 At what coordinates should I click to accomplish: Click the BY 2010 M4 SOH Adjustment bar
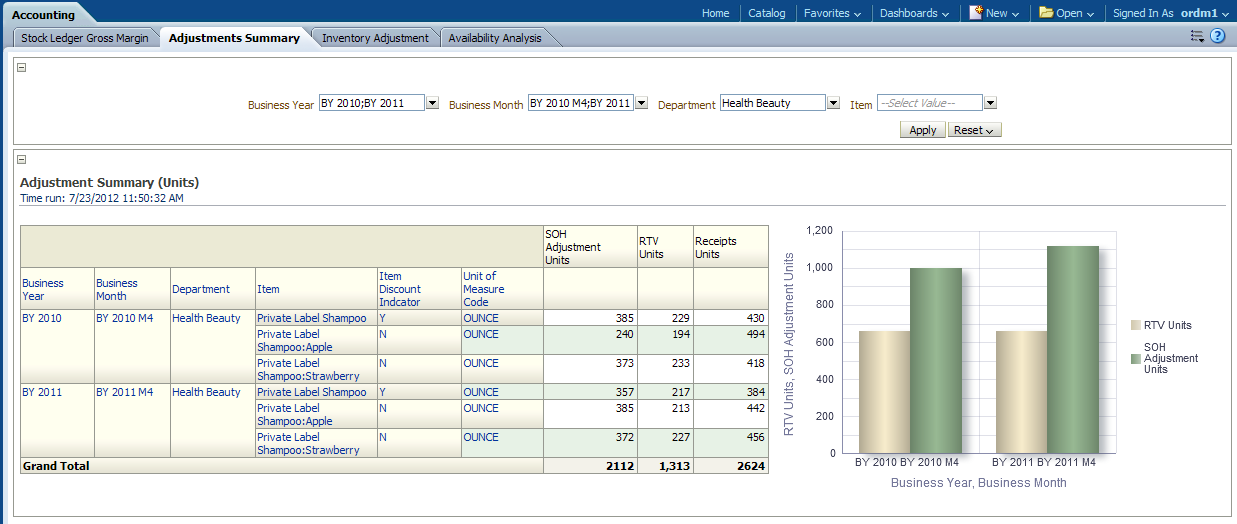pos(936,361)
